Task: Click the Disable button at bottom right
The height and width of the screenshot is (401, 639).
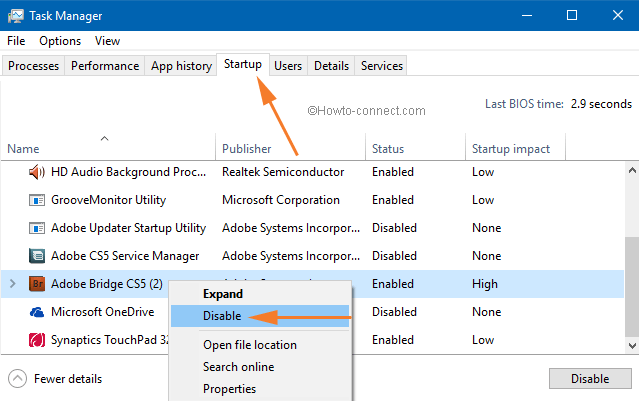Action: (x=590, y=379)
